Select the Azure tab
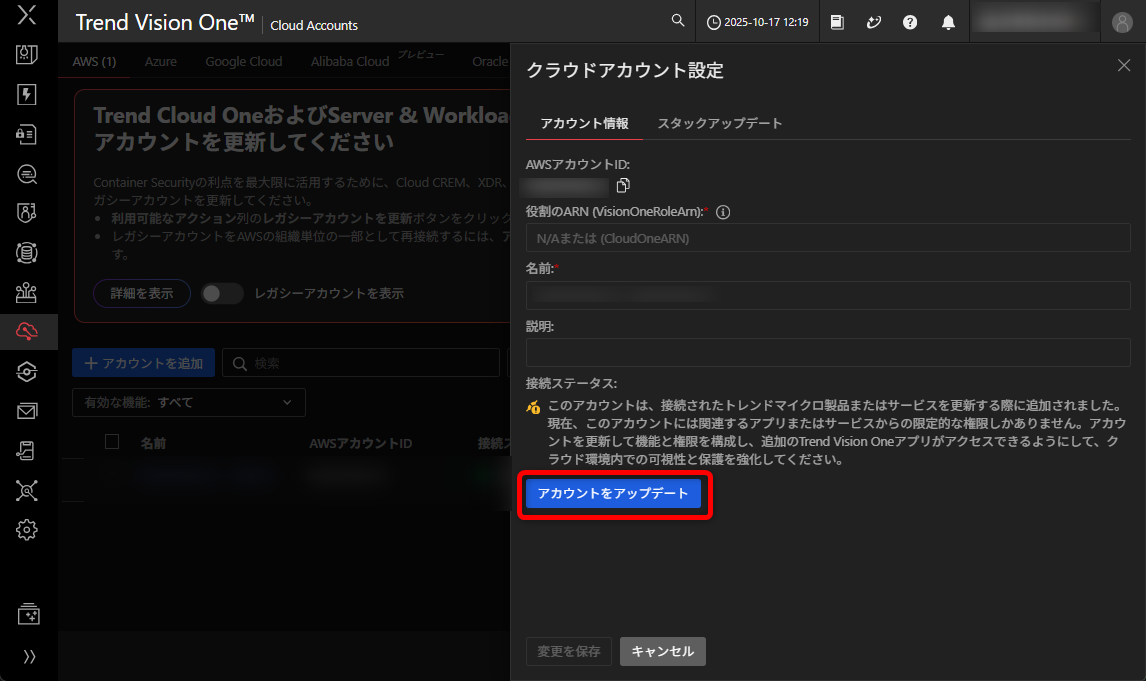 [160, 61]
